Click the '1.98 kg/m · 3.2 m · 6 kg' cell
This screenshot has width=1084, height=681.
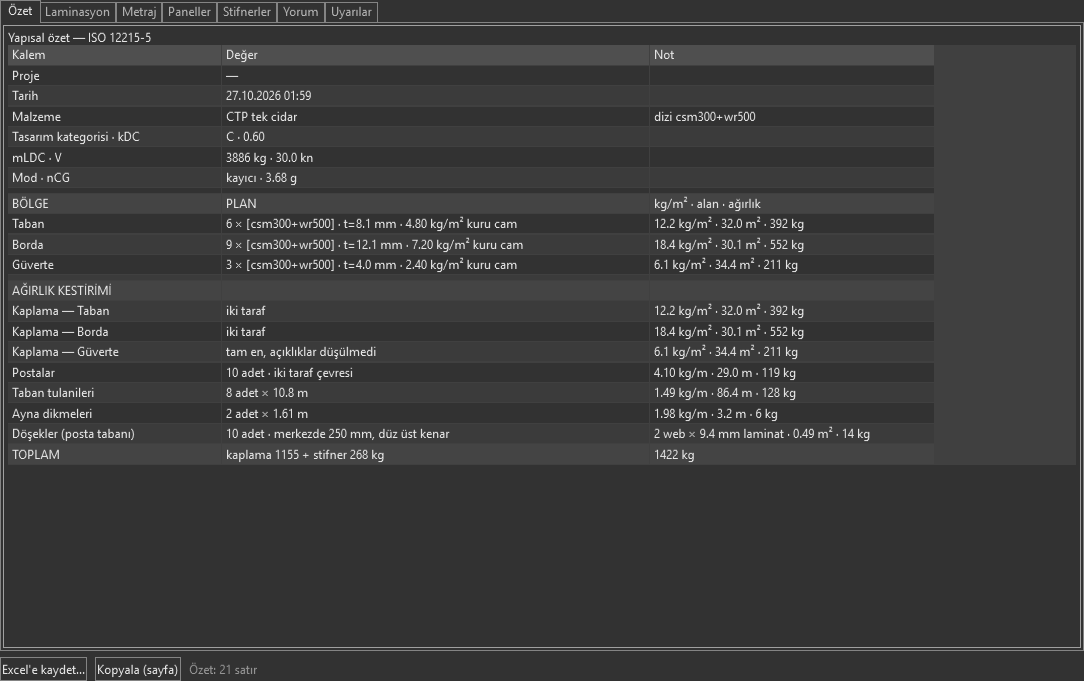(792, 413)
